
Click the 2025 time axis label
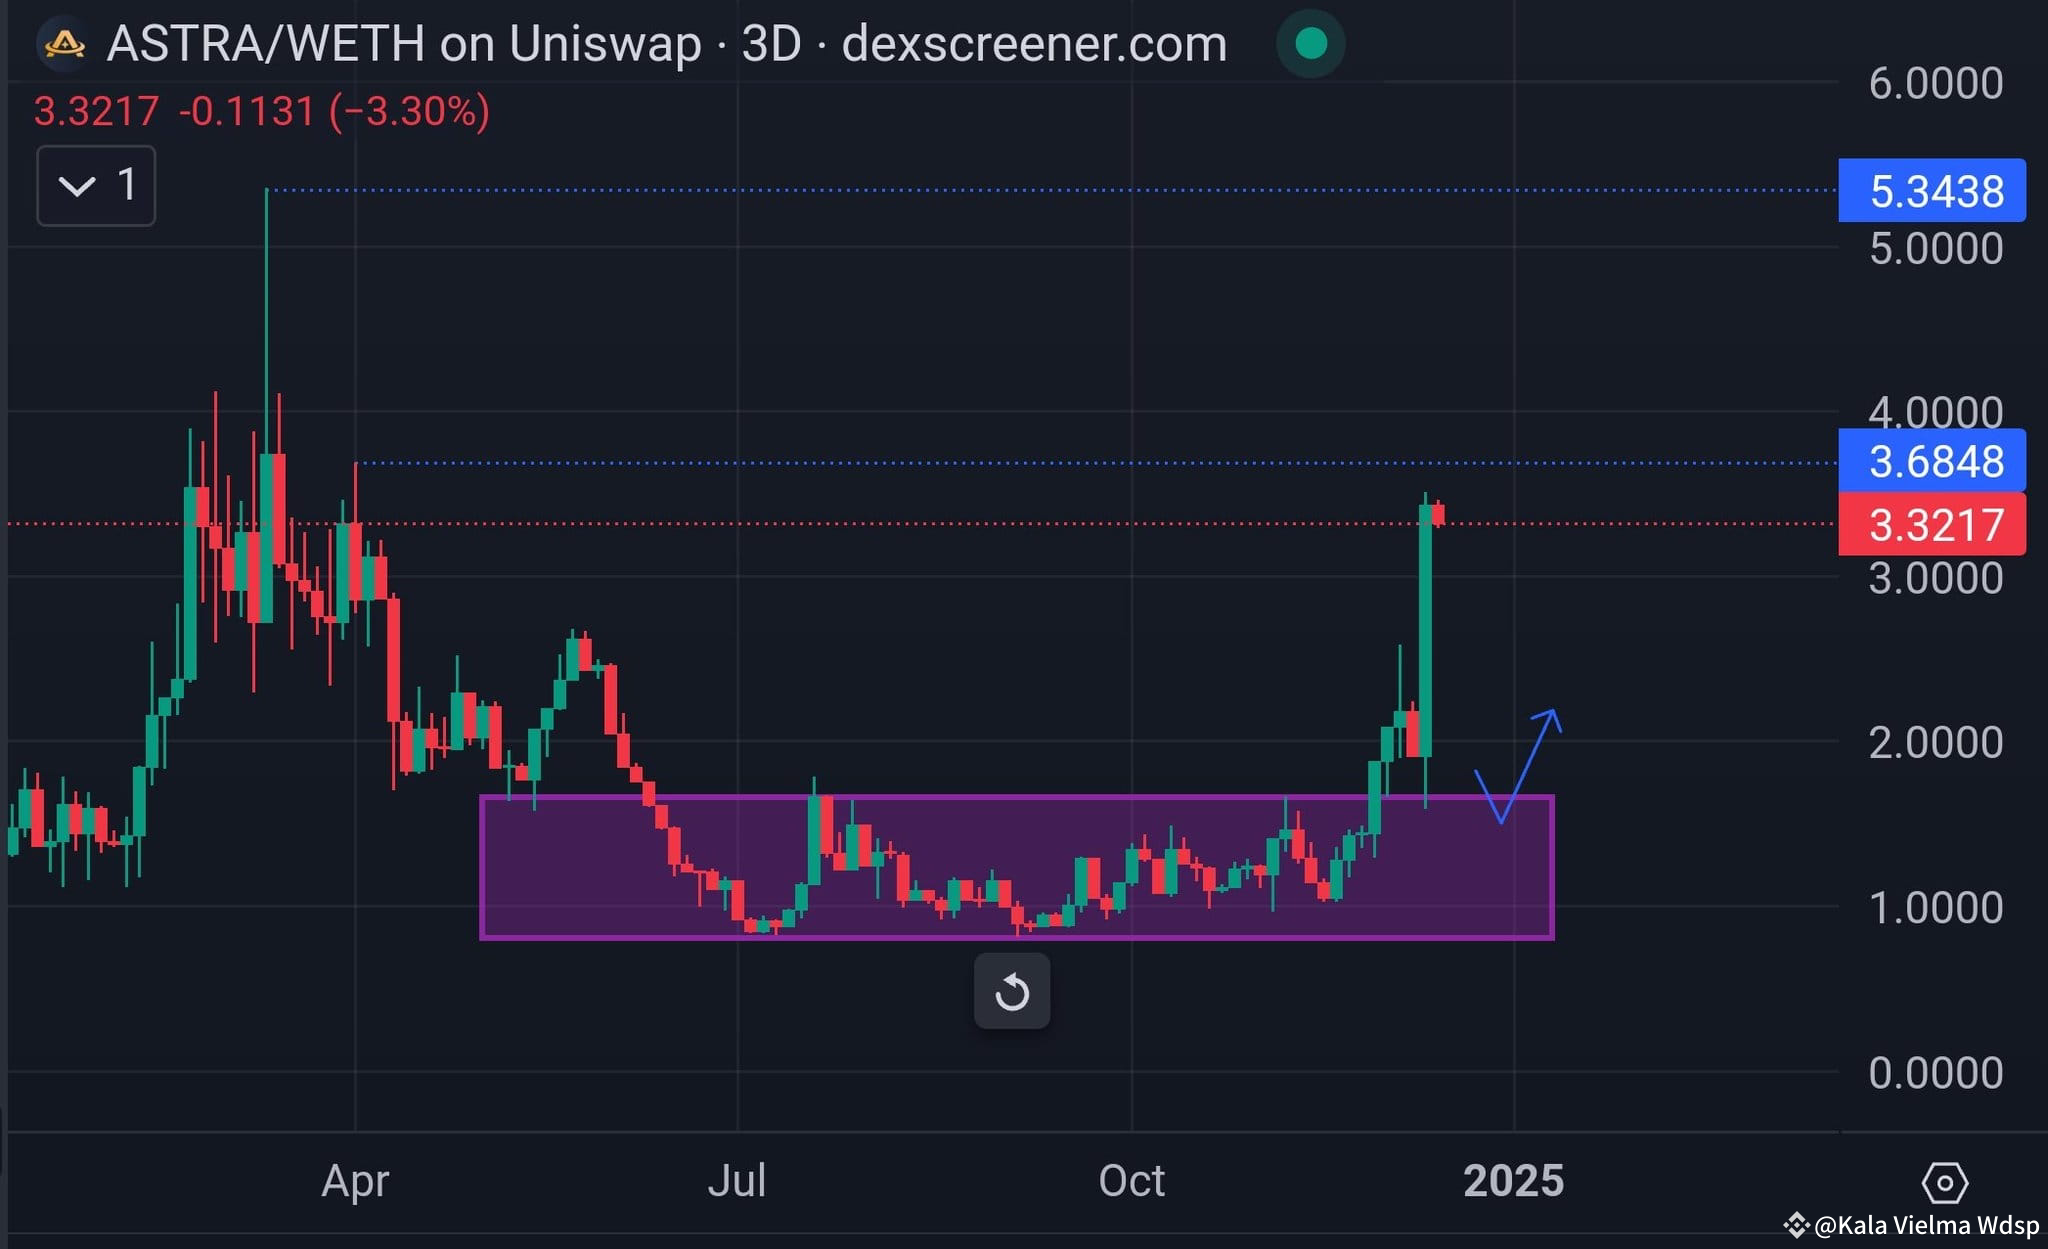point(1513,1181)
